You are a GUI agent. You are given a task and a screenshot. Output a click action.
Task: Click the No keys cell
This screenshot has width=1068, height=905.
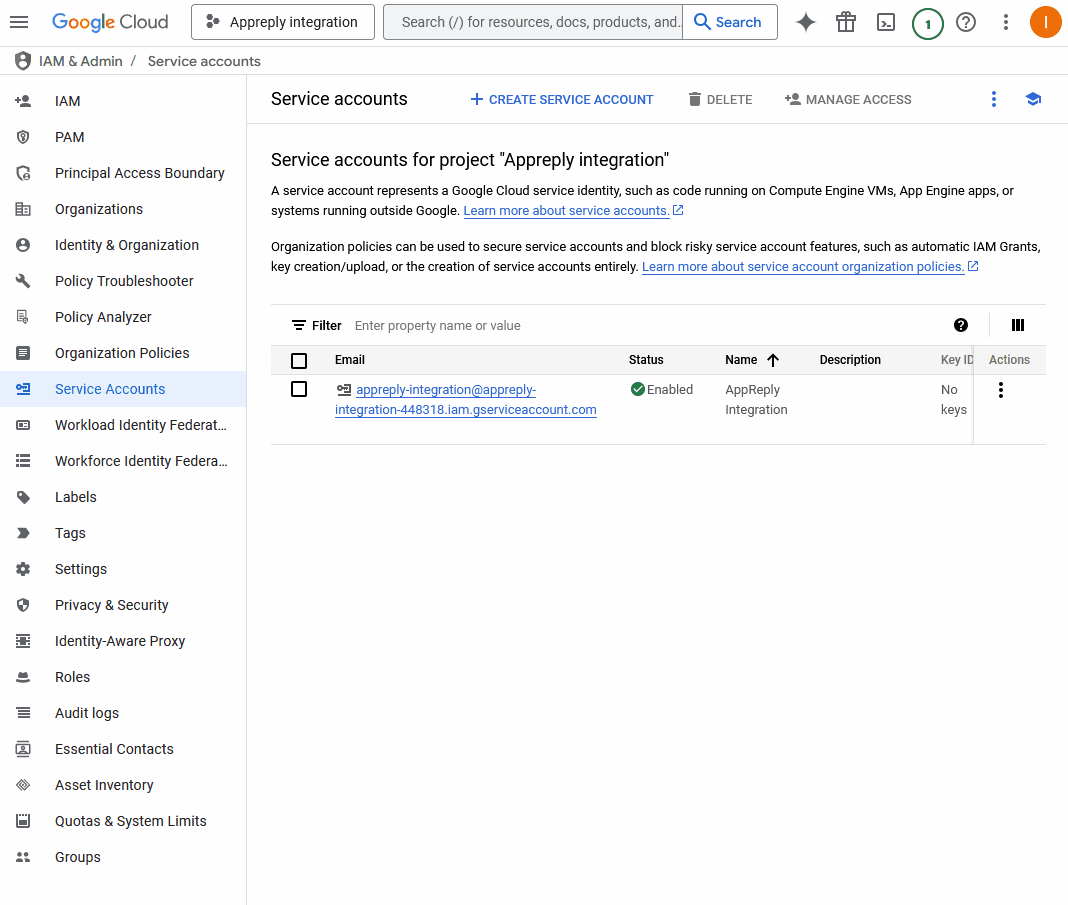(954, 400)
